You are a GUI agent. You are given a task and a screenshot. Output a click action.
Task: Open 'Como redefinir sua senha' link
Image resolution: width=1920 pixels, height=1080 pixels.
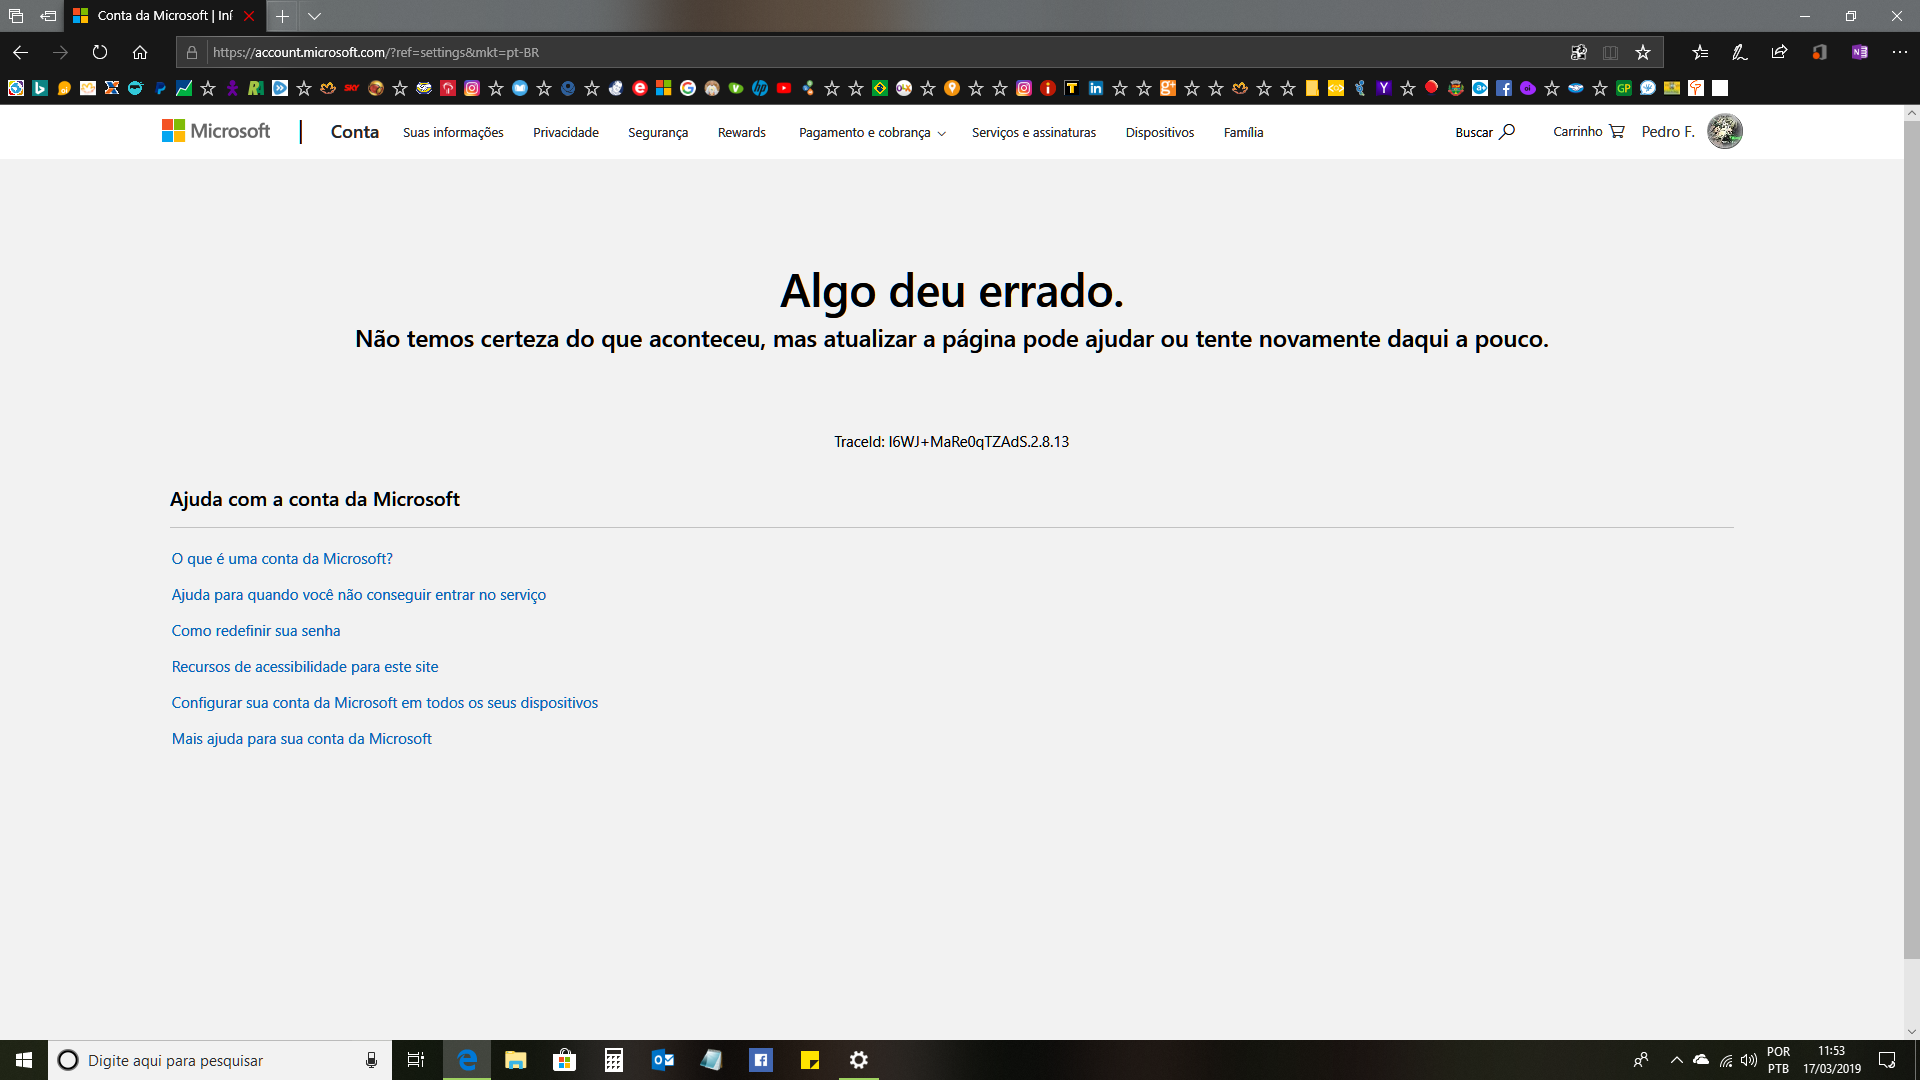pyautogui.click(x=256, y=631)
